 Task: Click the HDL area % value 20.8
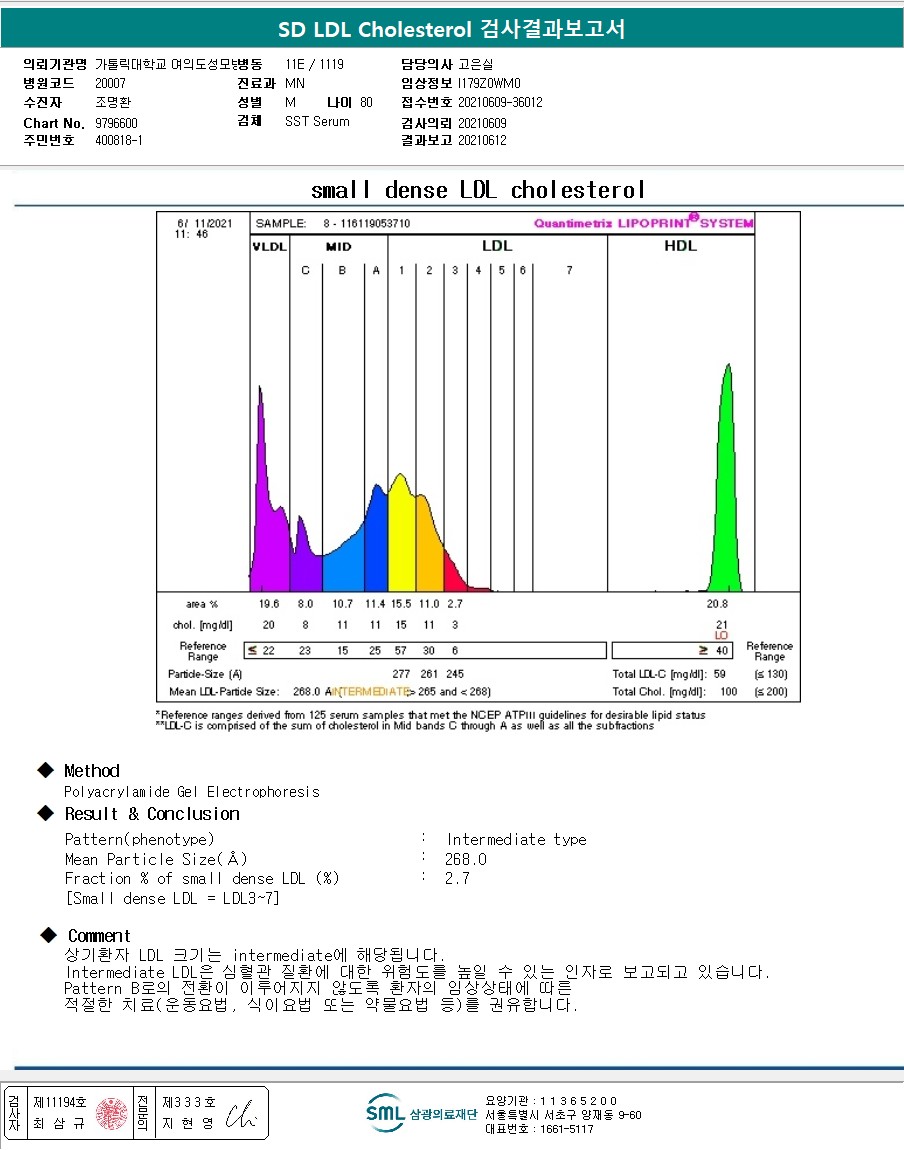point(717,604)
